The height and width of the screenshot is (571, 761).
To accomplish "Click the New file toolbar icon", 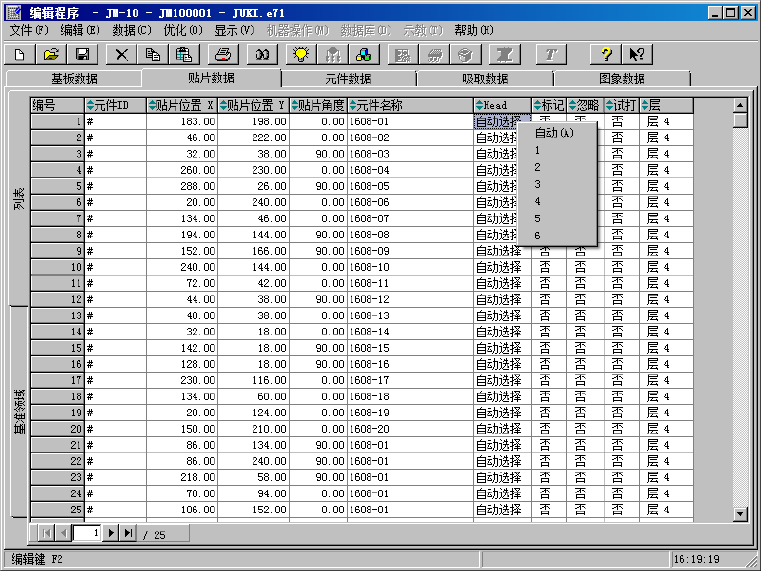I will [x=20, y=54].
